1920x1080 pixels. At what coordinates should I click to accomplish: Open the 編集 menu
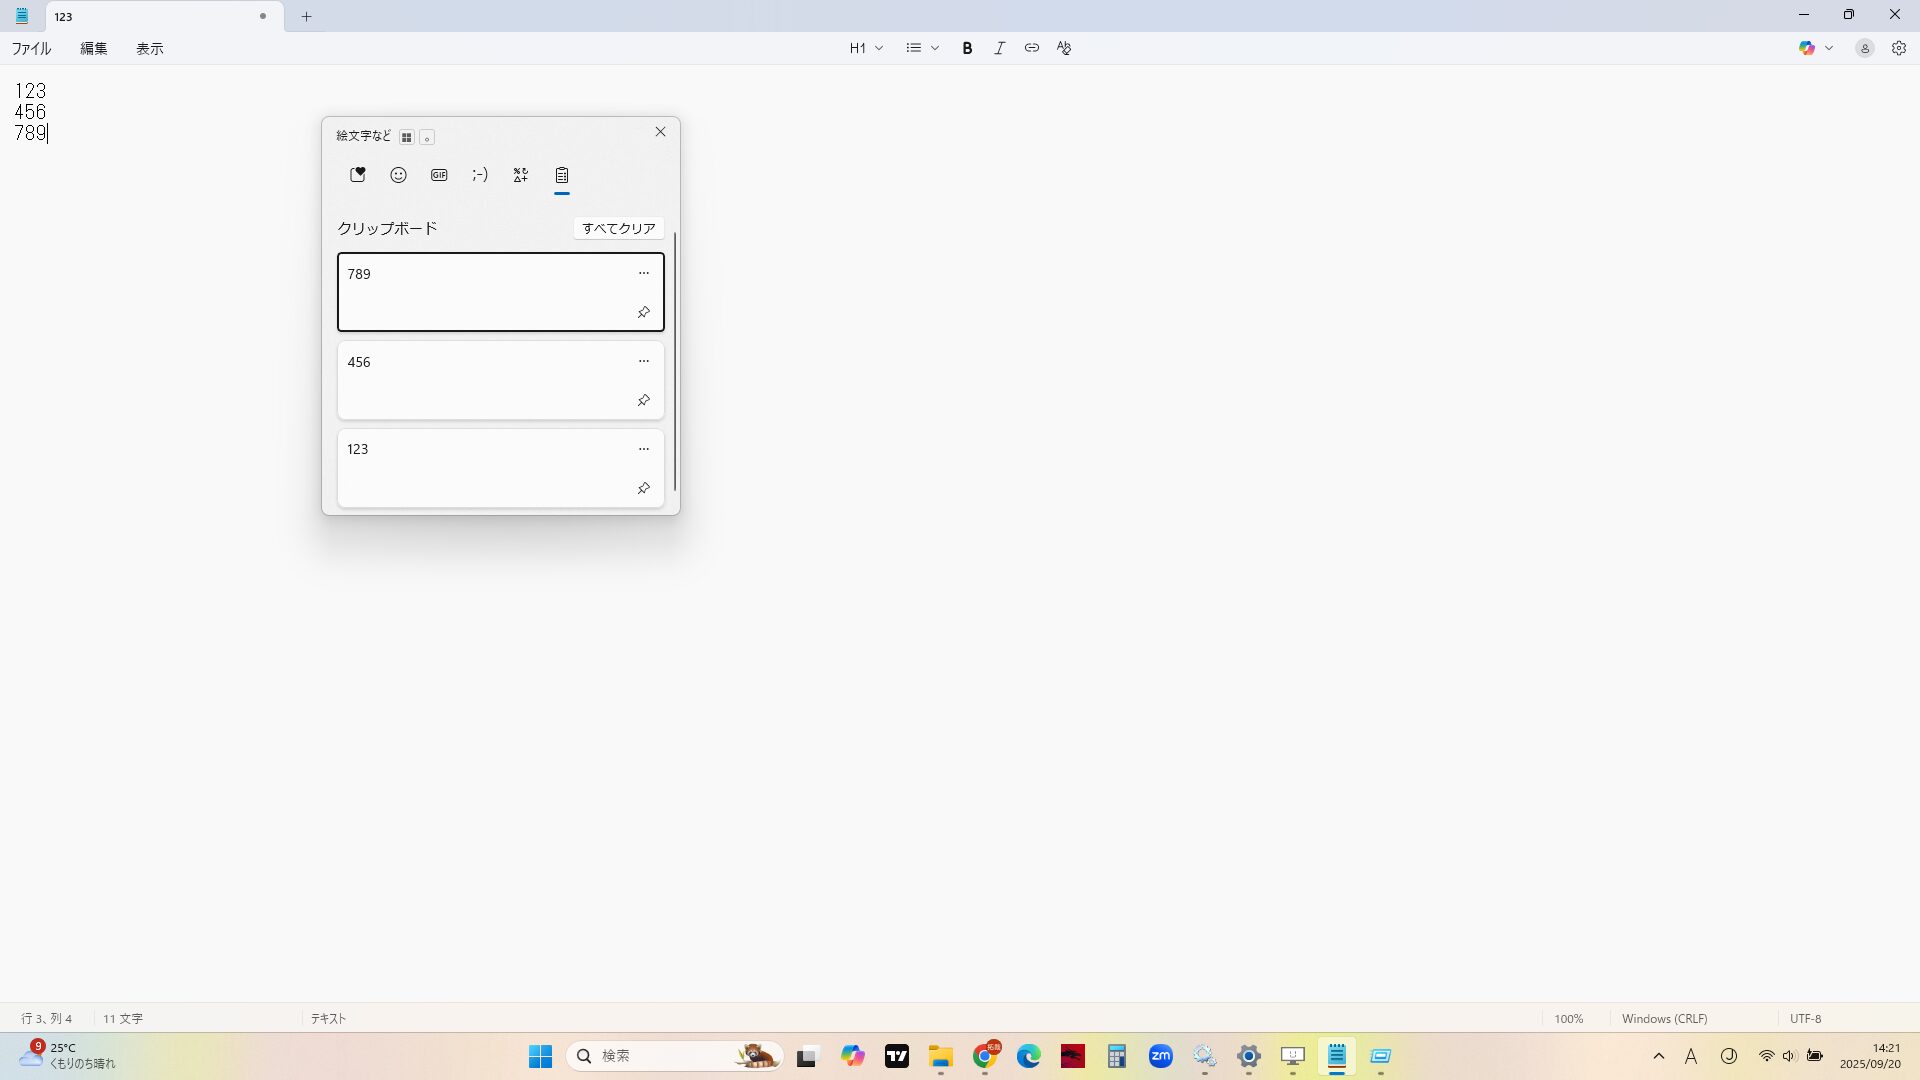[93, 48]
